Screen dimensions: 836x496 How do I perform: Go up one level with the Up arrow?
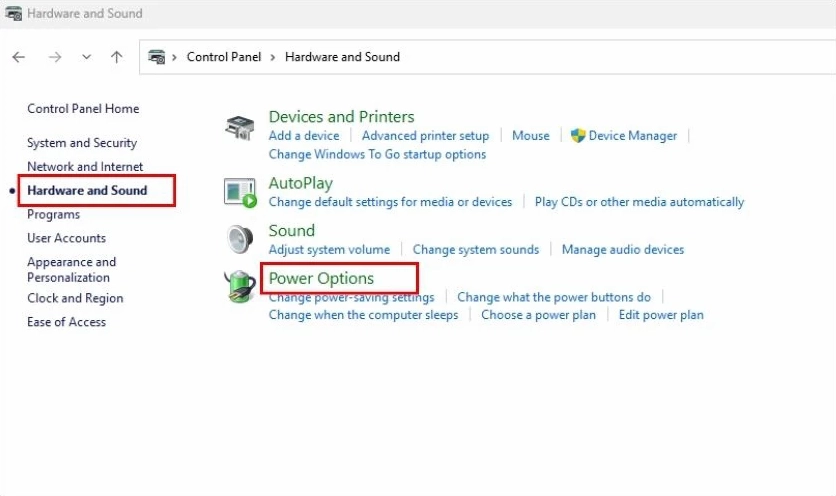click(x=116, y=57)
